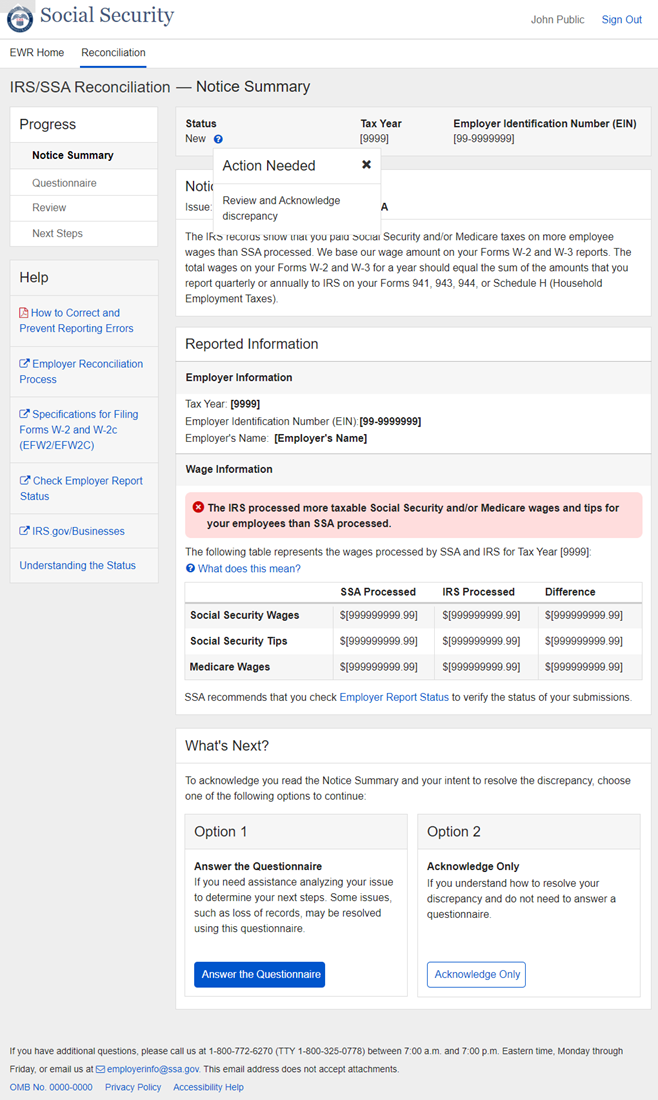Click Sign Out in the header
658x1100 pixels.
[621, 20]
